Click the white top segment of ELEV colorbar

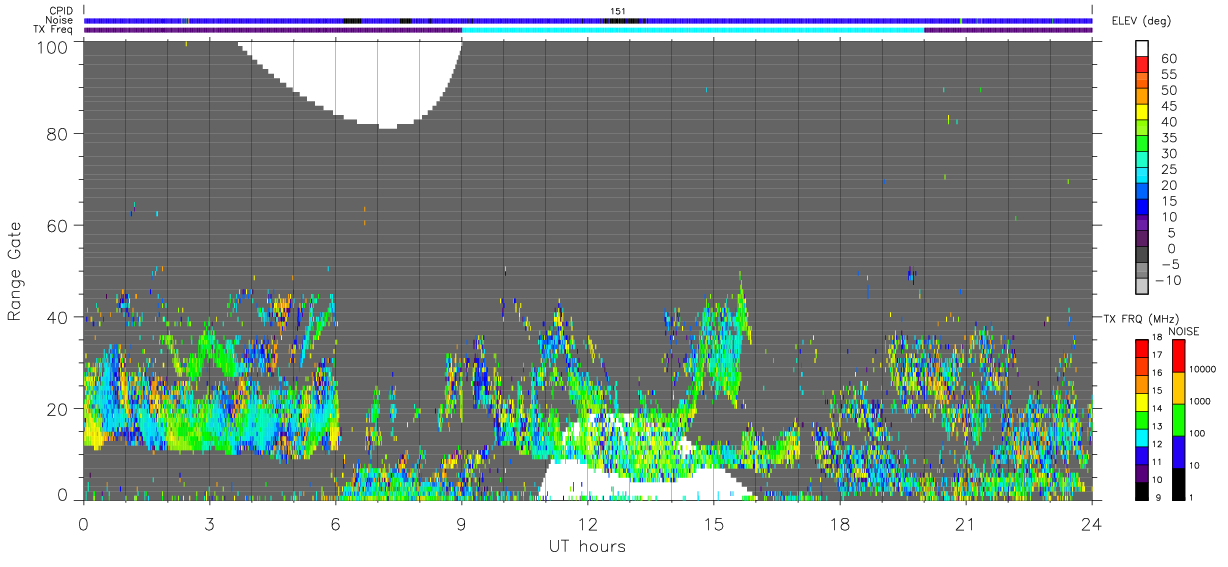click(1142, 50)
